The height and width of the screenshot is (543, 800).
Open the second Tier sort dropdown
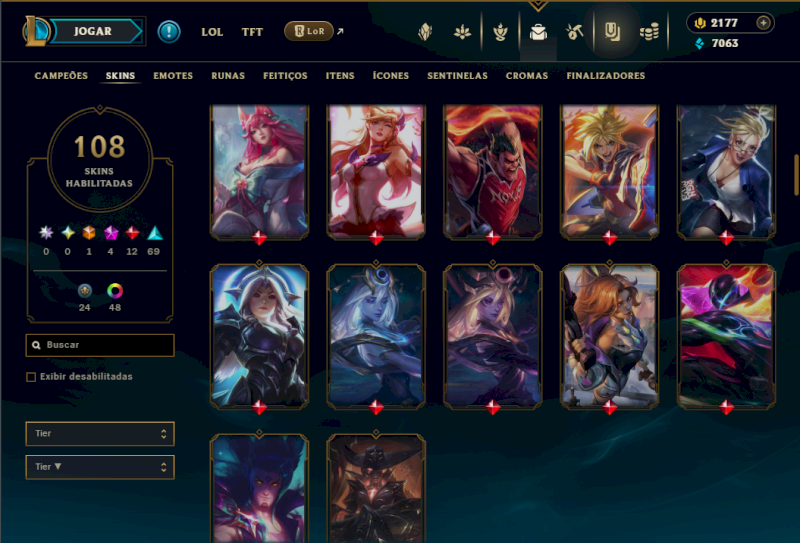100,467
